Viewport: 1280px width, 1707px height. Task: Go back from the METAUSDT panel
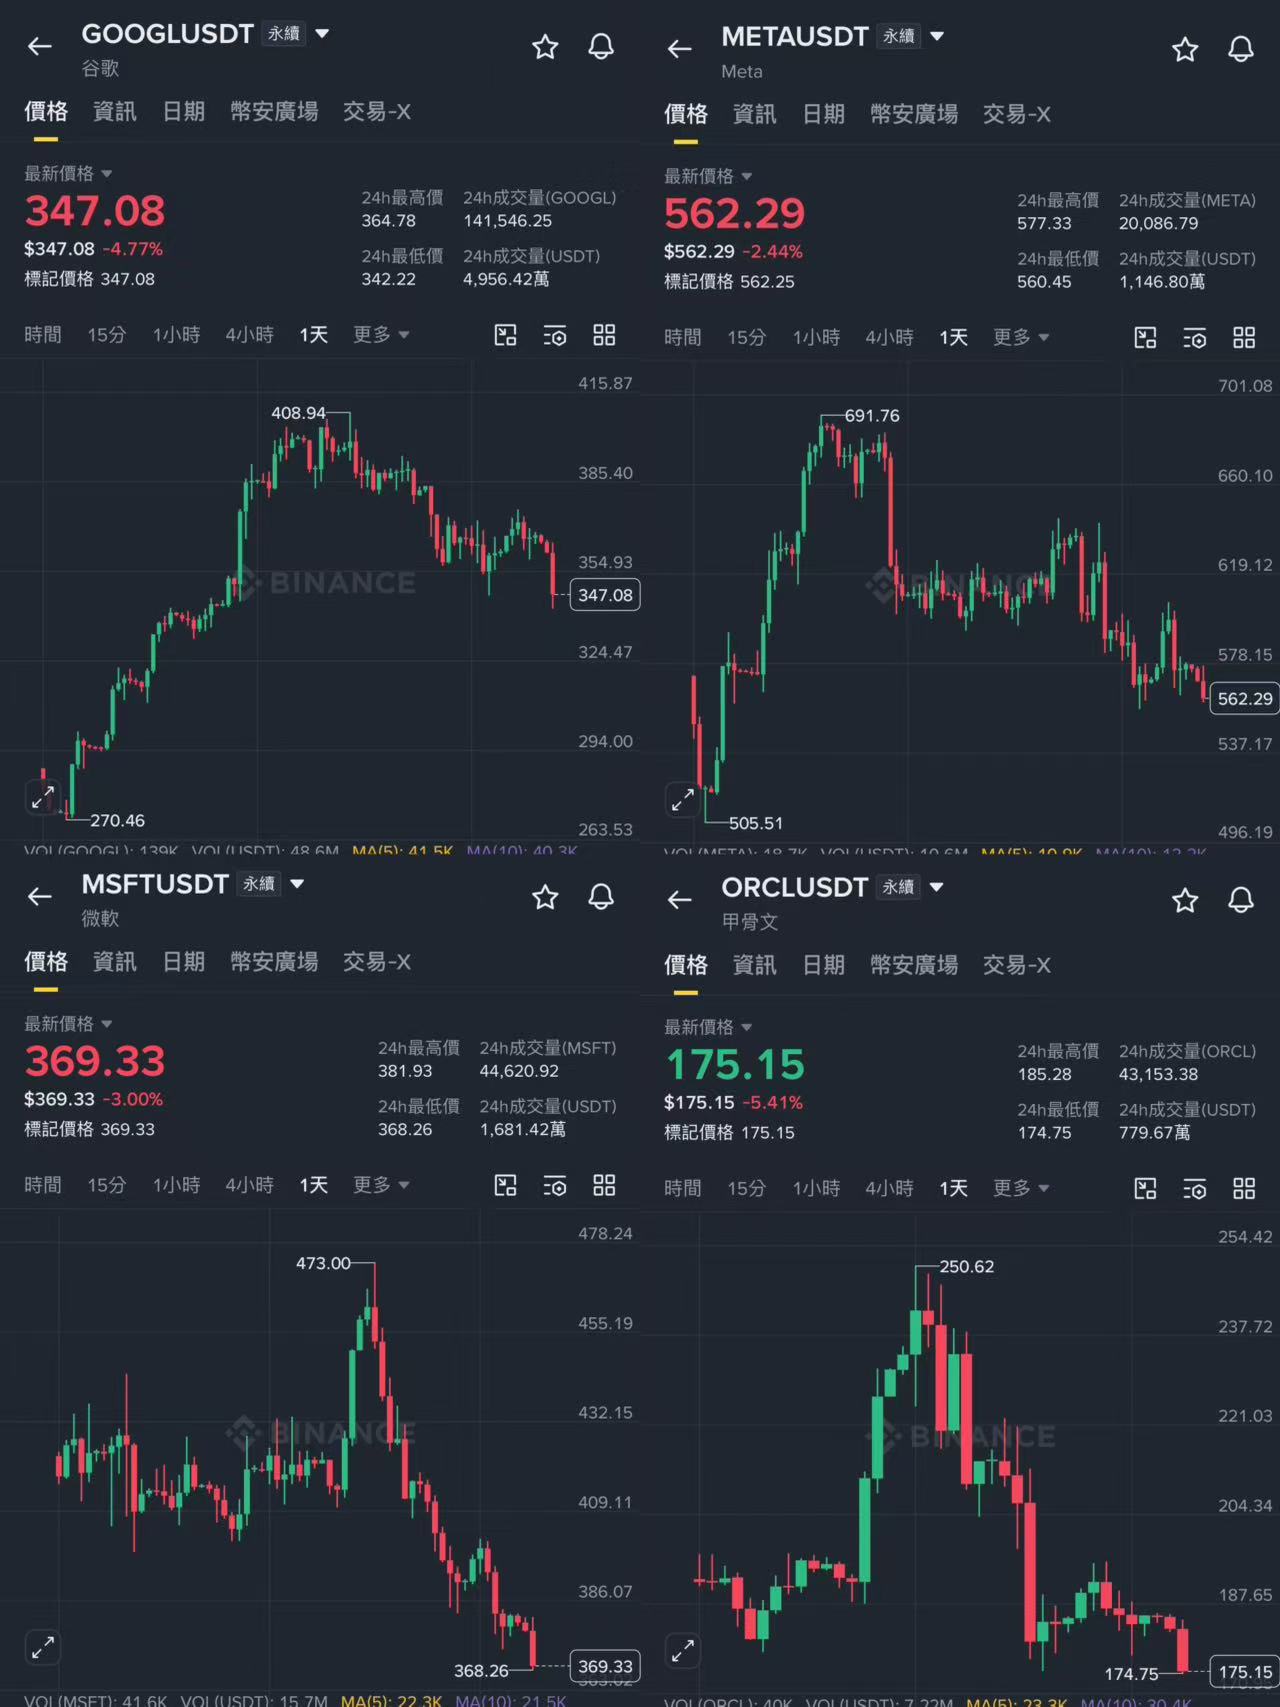(680, 49)
